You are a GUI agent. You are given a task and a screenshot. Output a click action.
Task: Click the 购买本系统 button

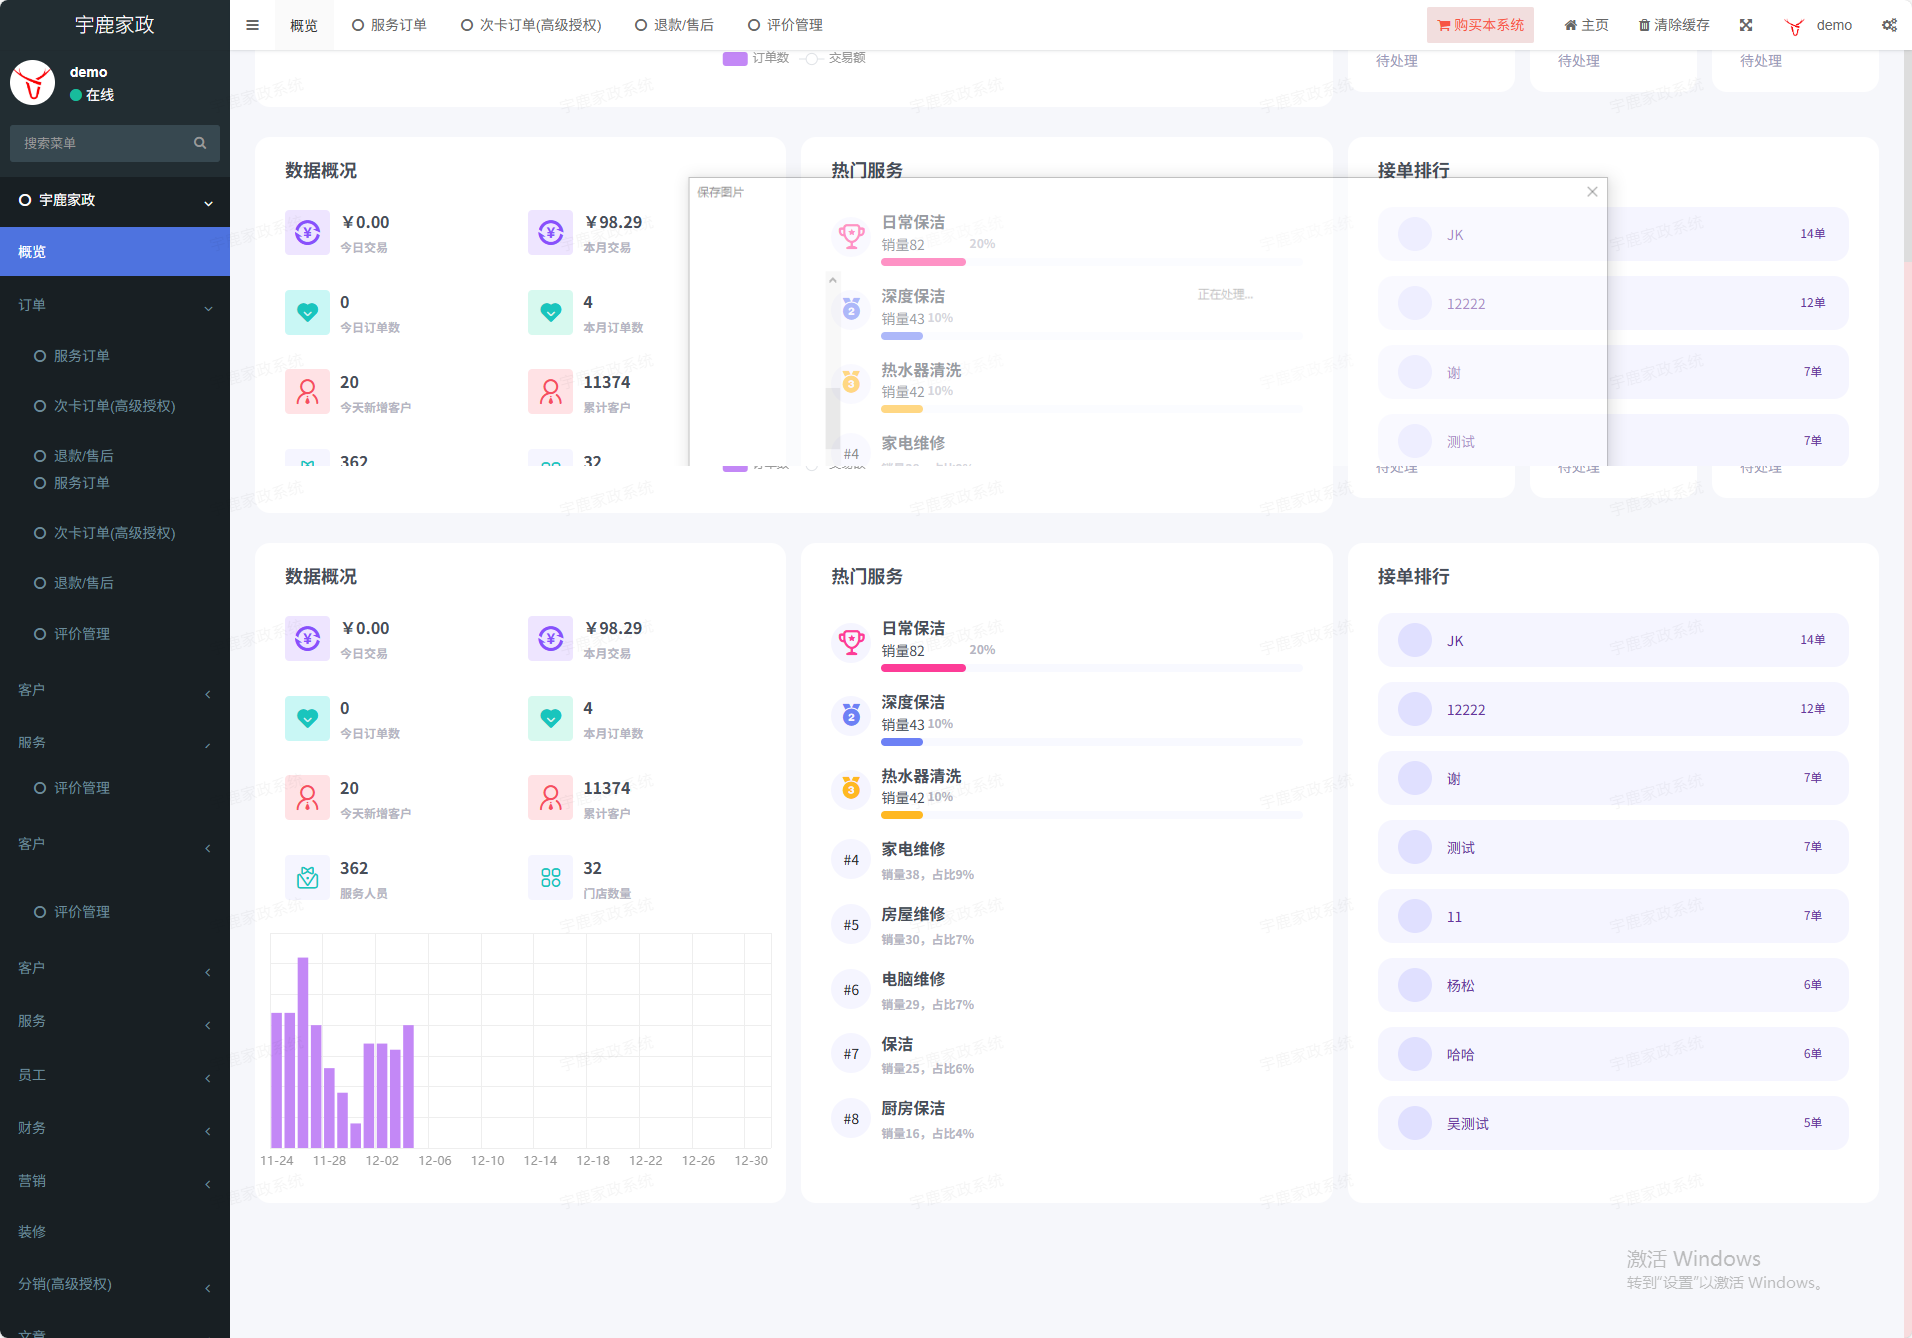pyautogui.click(x=1480, y=25)
